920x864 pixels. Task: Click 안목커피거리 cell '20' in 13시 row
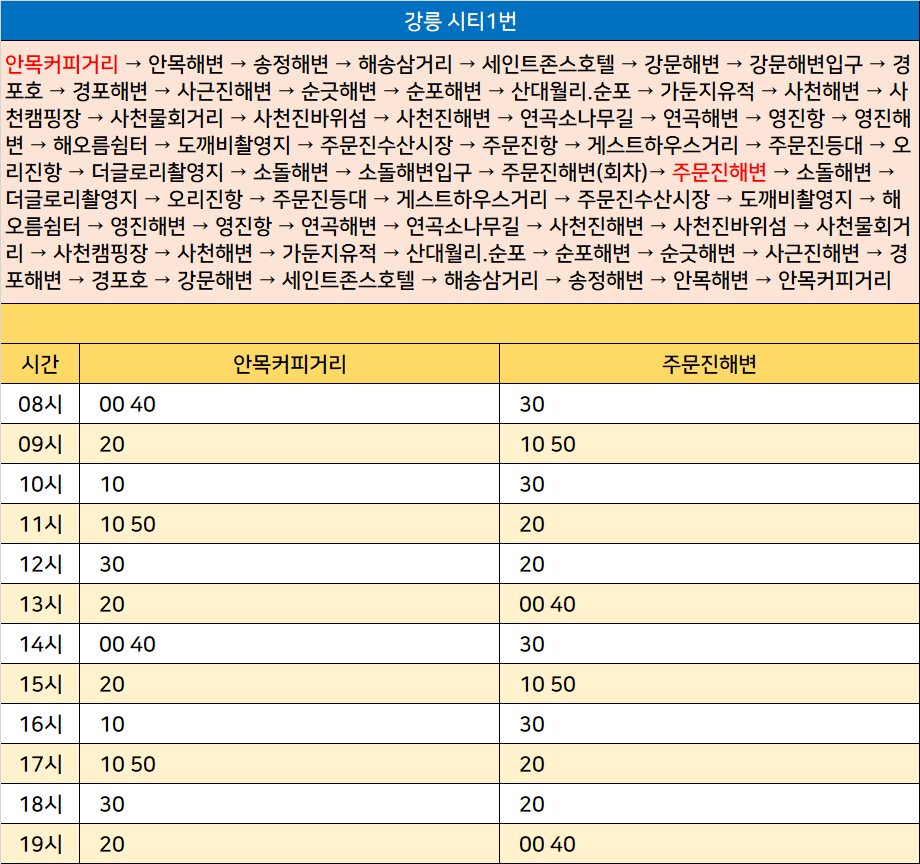[289, 604]
